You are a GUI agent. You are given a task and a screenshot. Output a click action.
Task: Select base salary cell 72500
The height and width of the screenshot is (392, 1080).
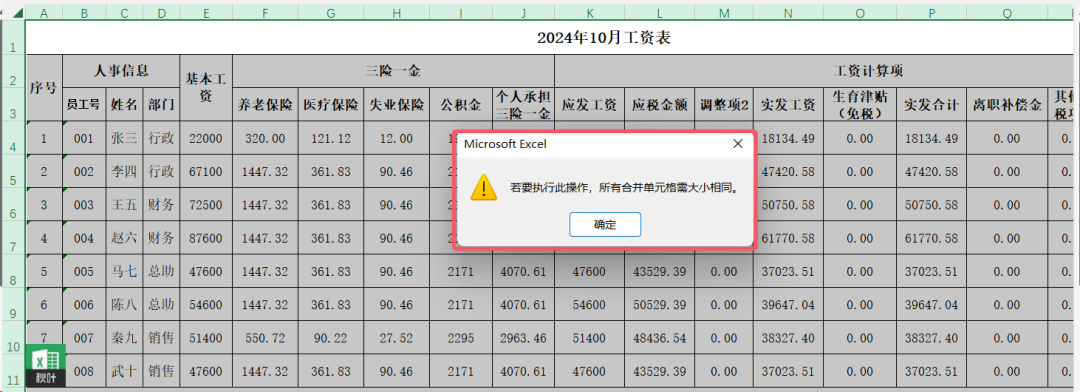206,205
